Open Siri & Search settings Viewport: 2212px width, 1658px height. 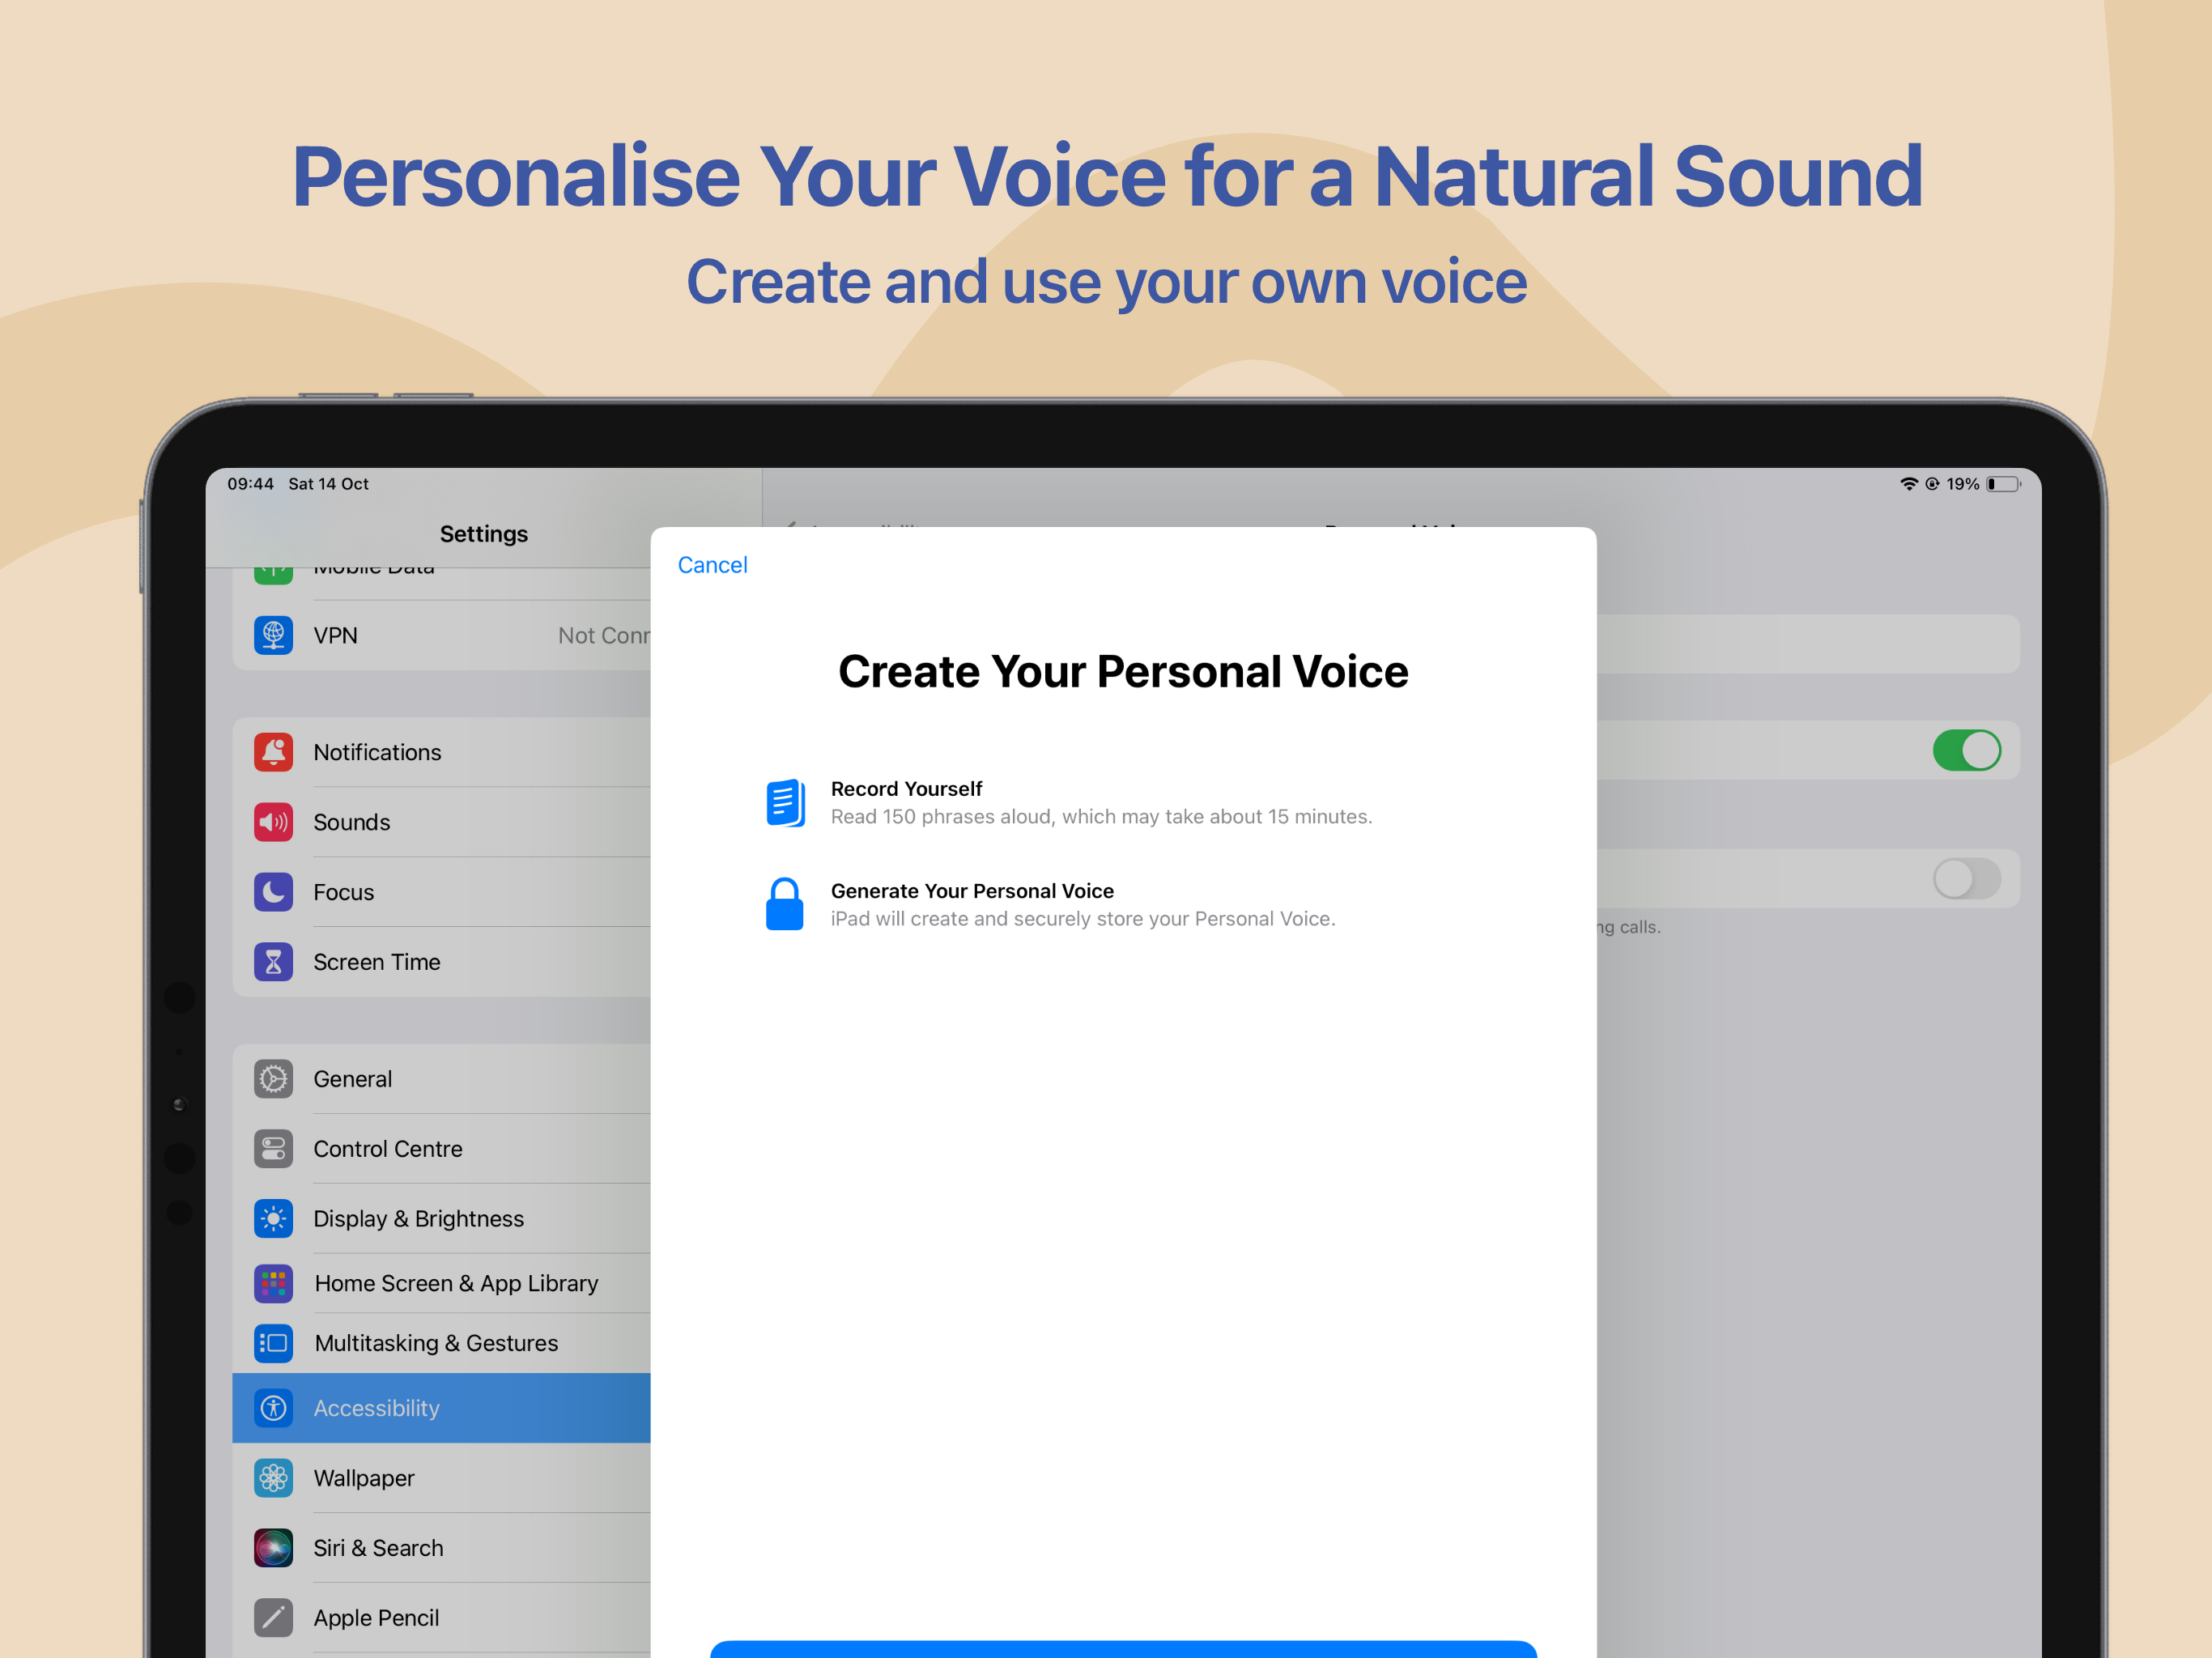tap(441, 1548)
